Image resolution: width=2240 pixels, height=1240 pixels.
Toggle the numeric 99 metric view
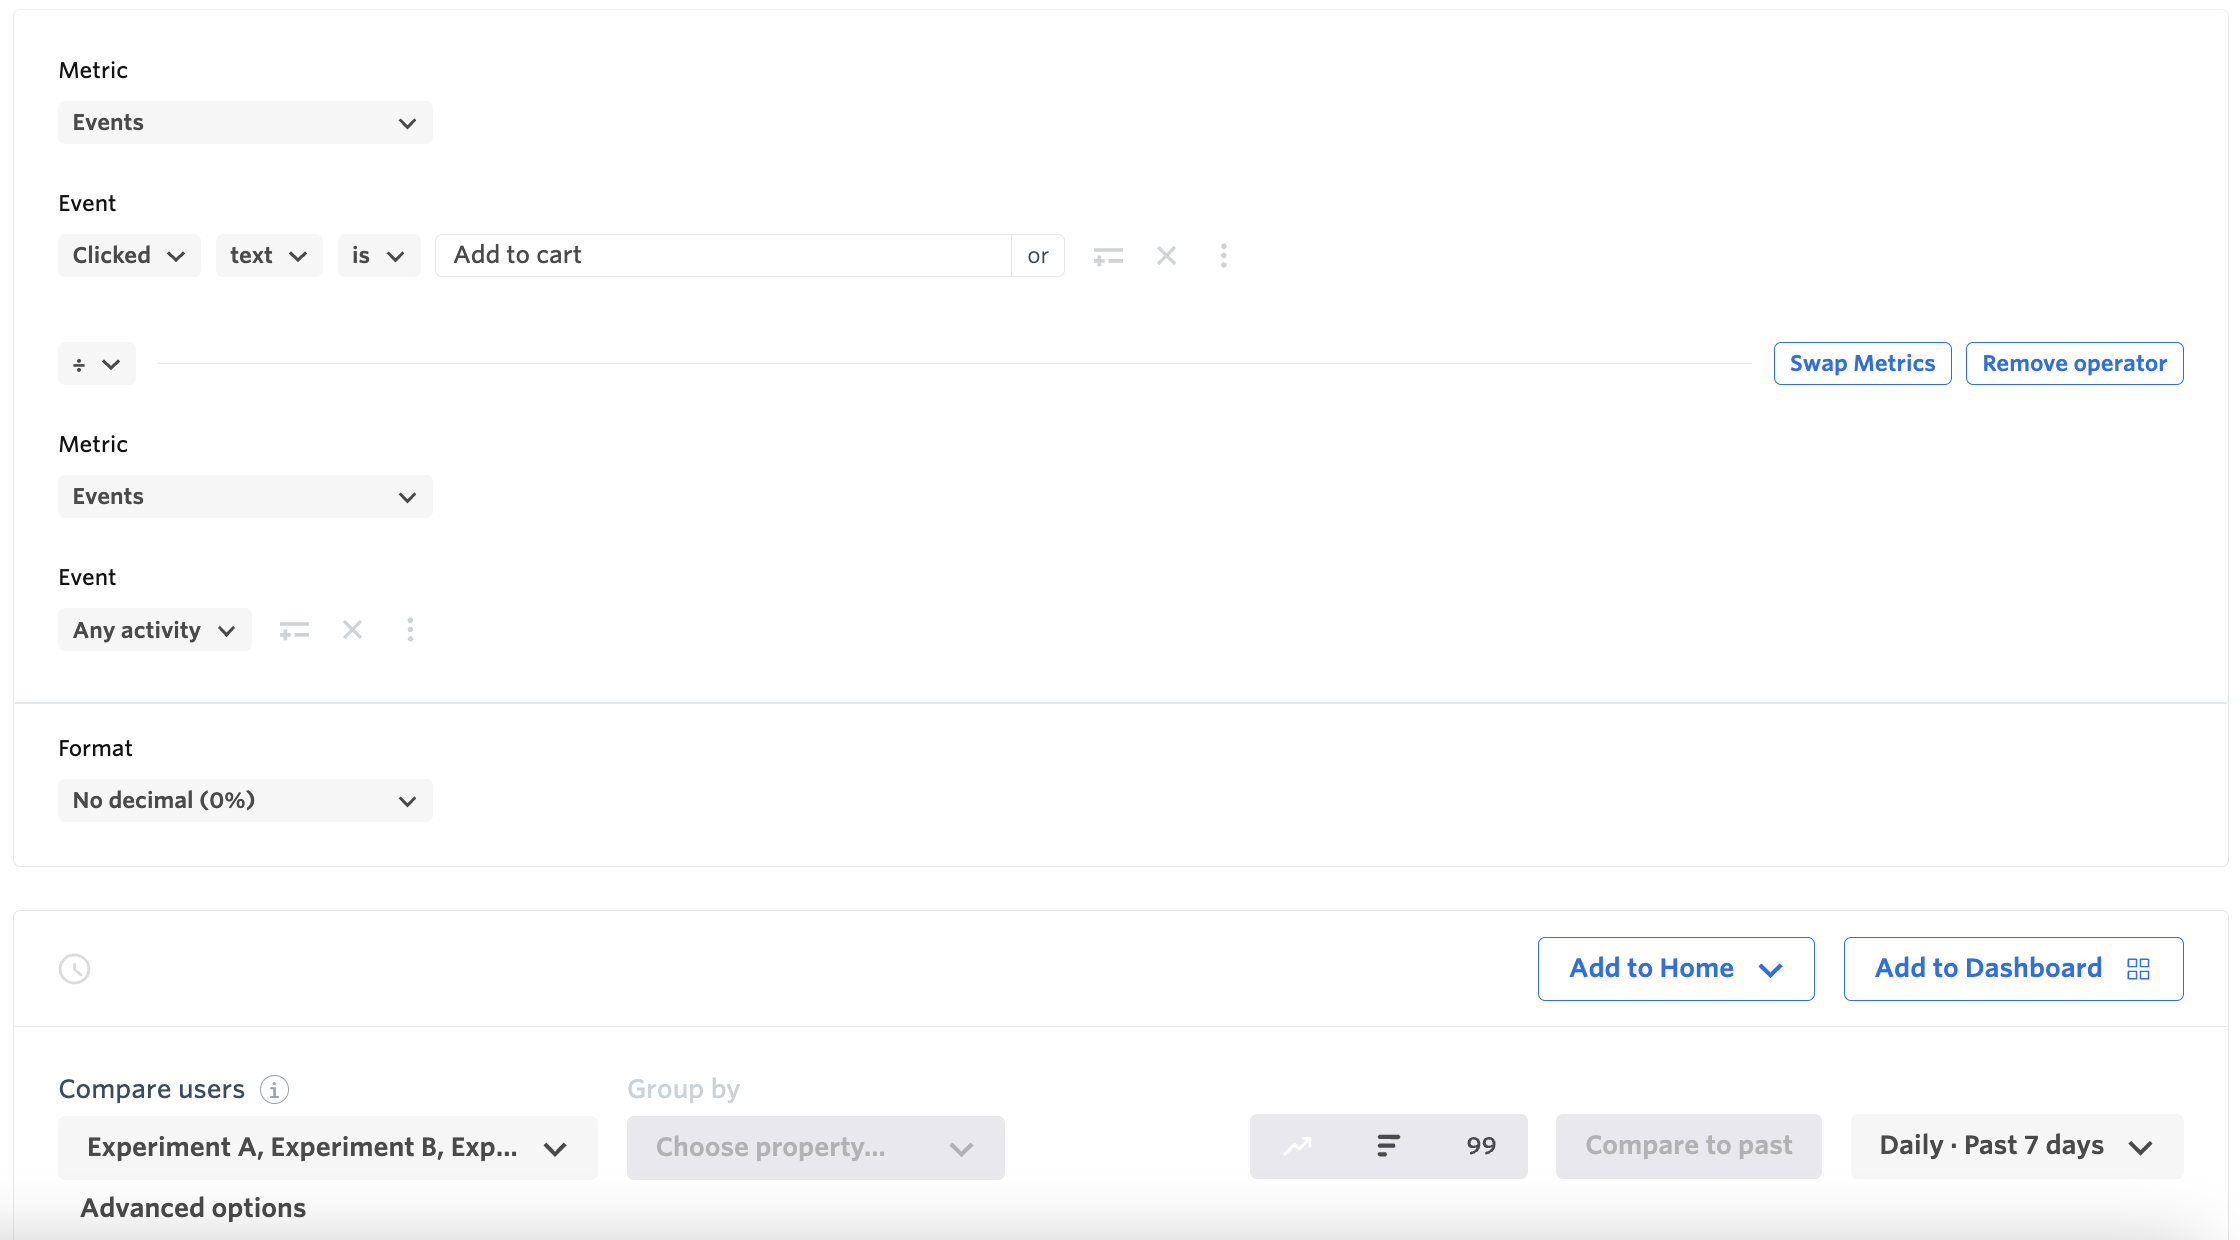tap(1480, 1146)
